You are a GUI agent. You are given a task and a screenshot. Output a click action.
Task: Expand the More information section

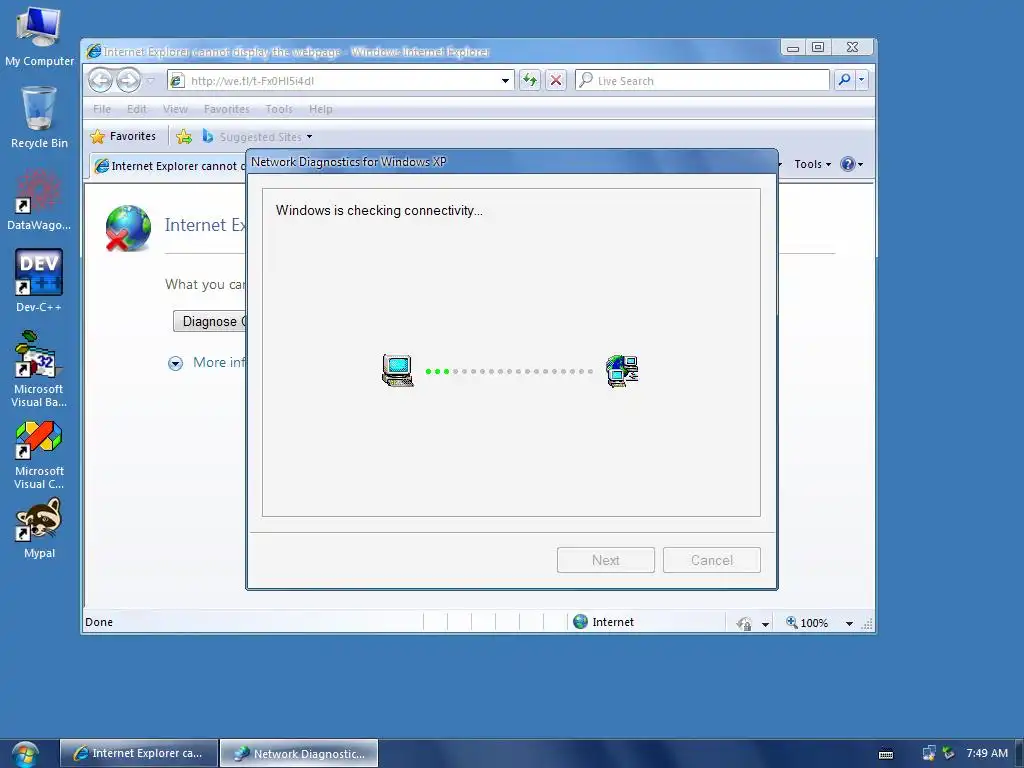175,363
